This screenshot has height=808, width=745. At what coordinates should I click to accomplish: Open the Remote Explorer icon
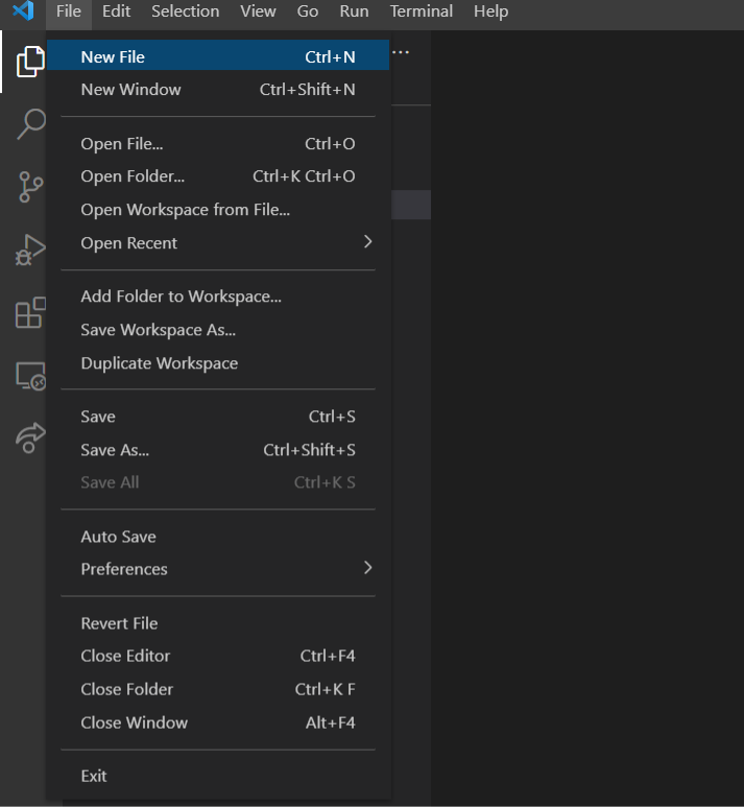(30, 376)
